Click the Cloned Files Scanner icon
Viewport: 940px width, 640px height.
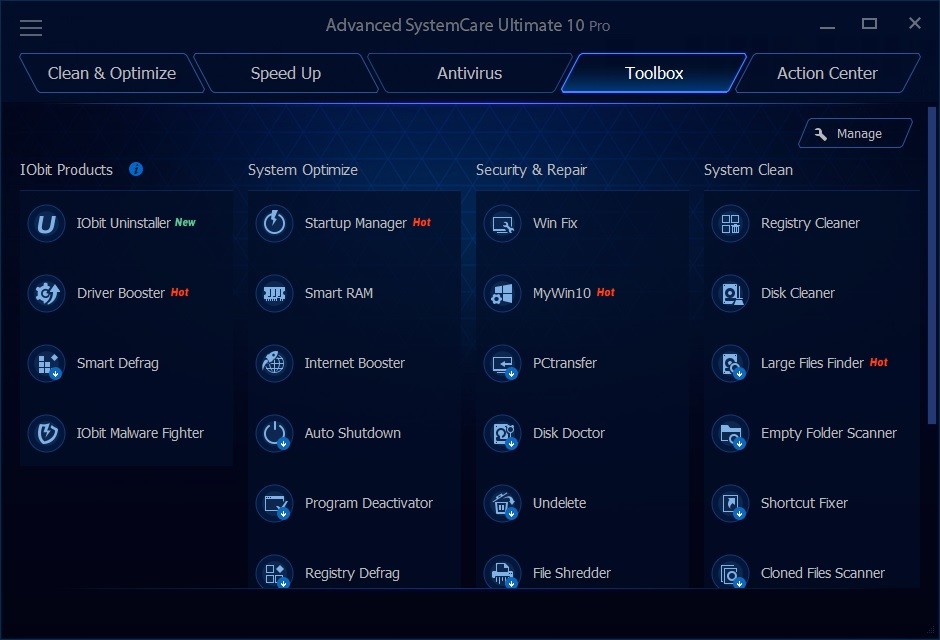pos(730,572)
